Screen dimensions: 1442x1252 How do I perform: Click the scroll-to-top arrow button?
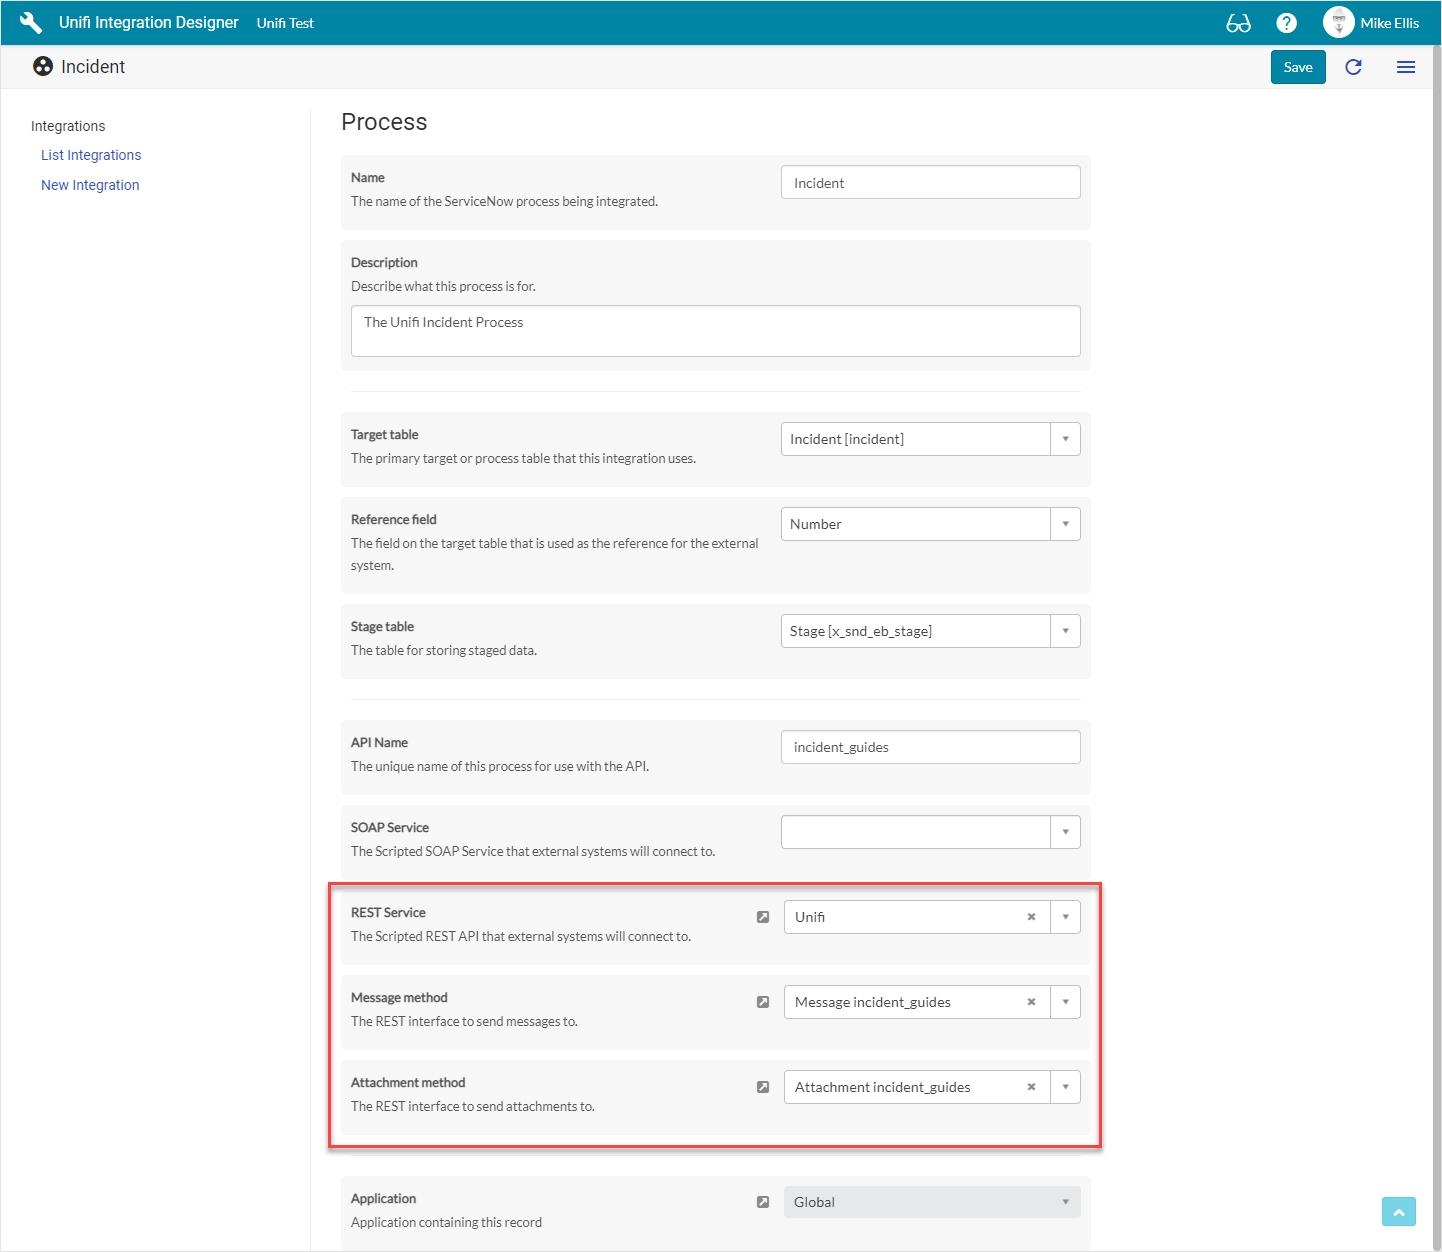click(x=1398, y=1211)
